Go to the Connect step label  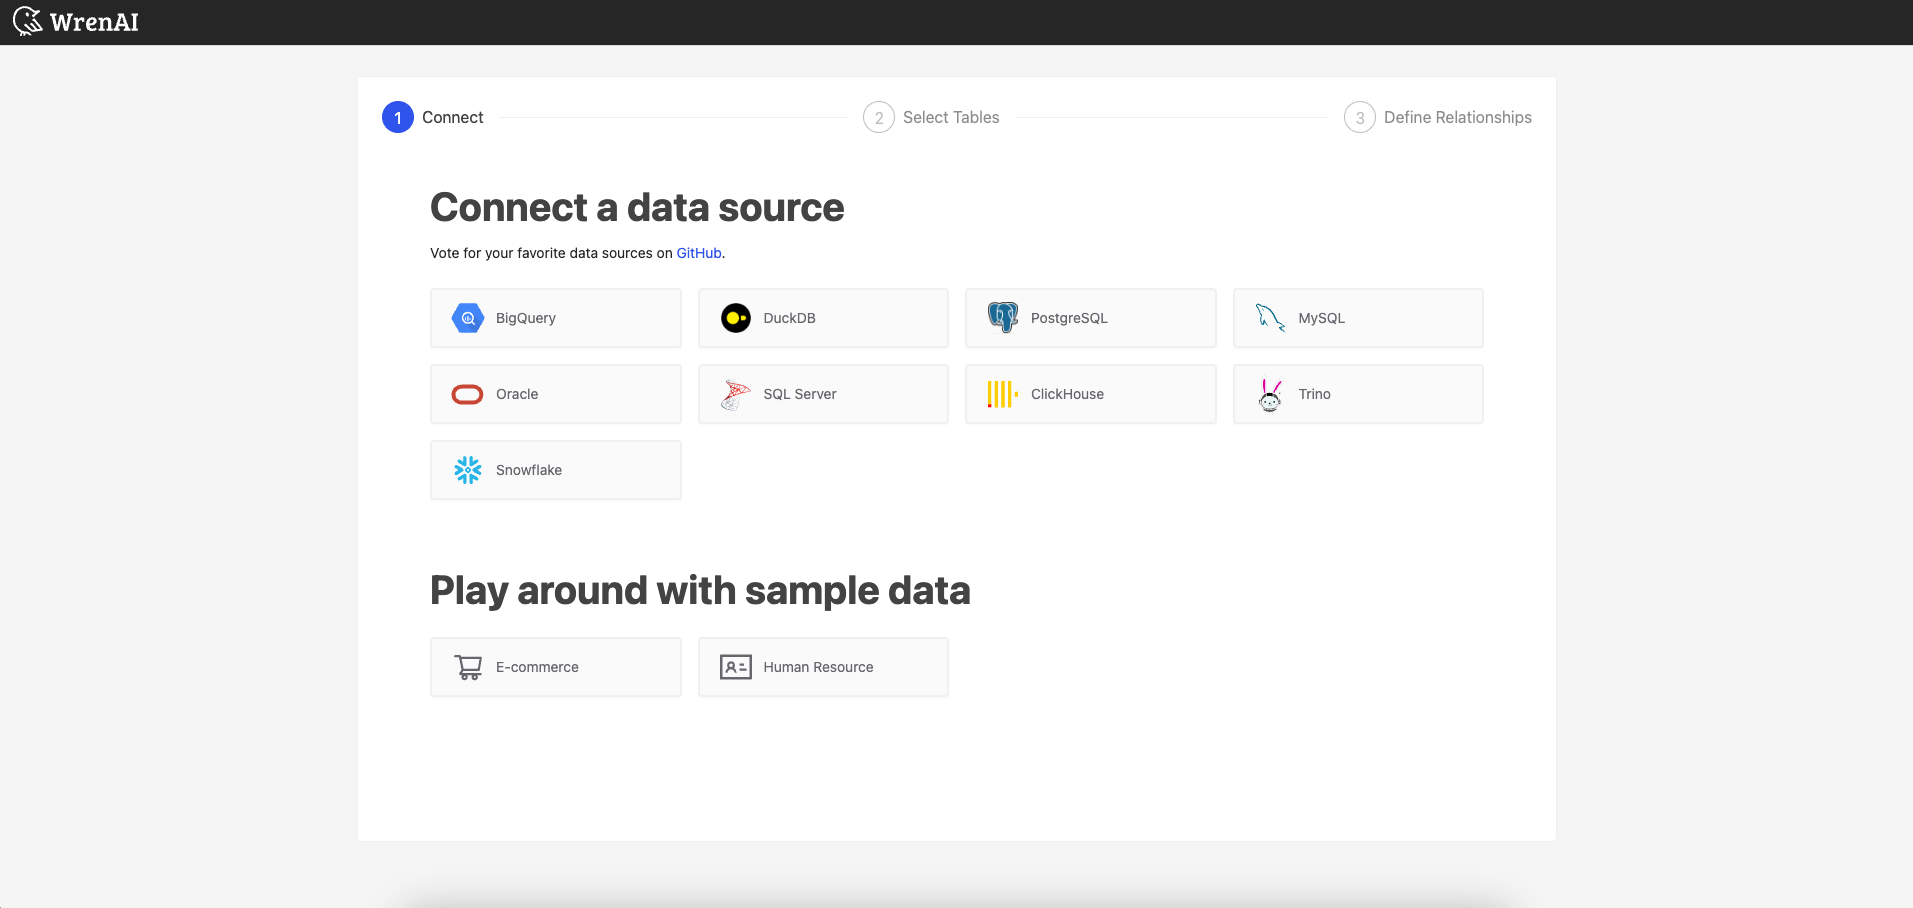tap(452, 117)
